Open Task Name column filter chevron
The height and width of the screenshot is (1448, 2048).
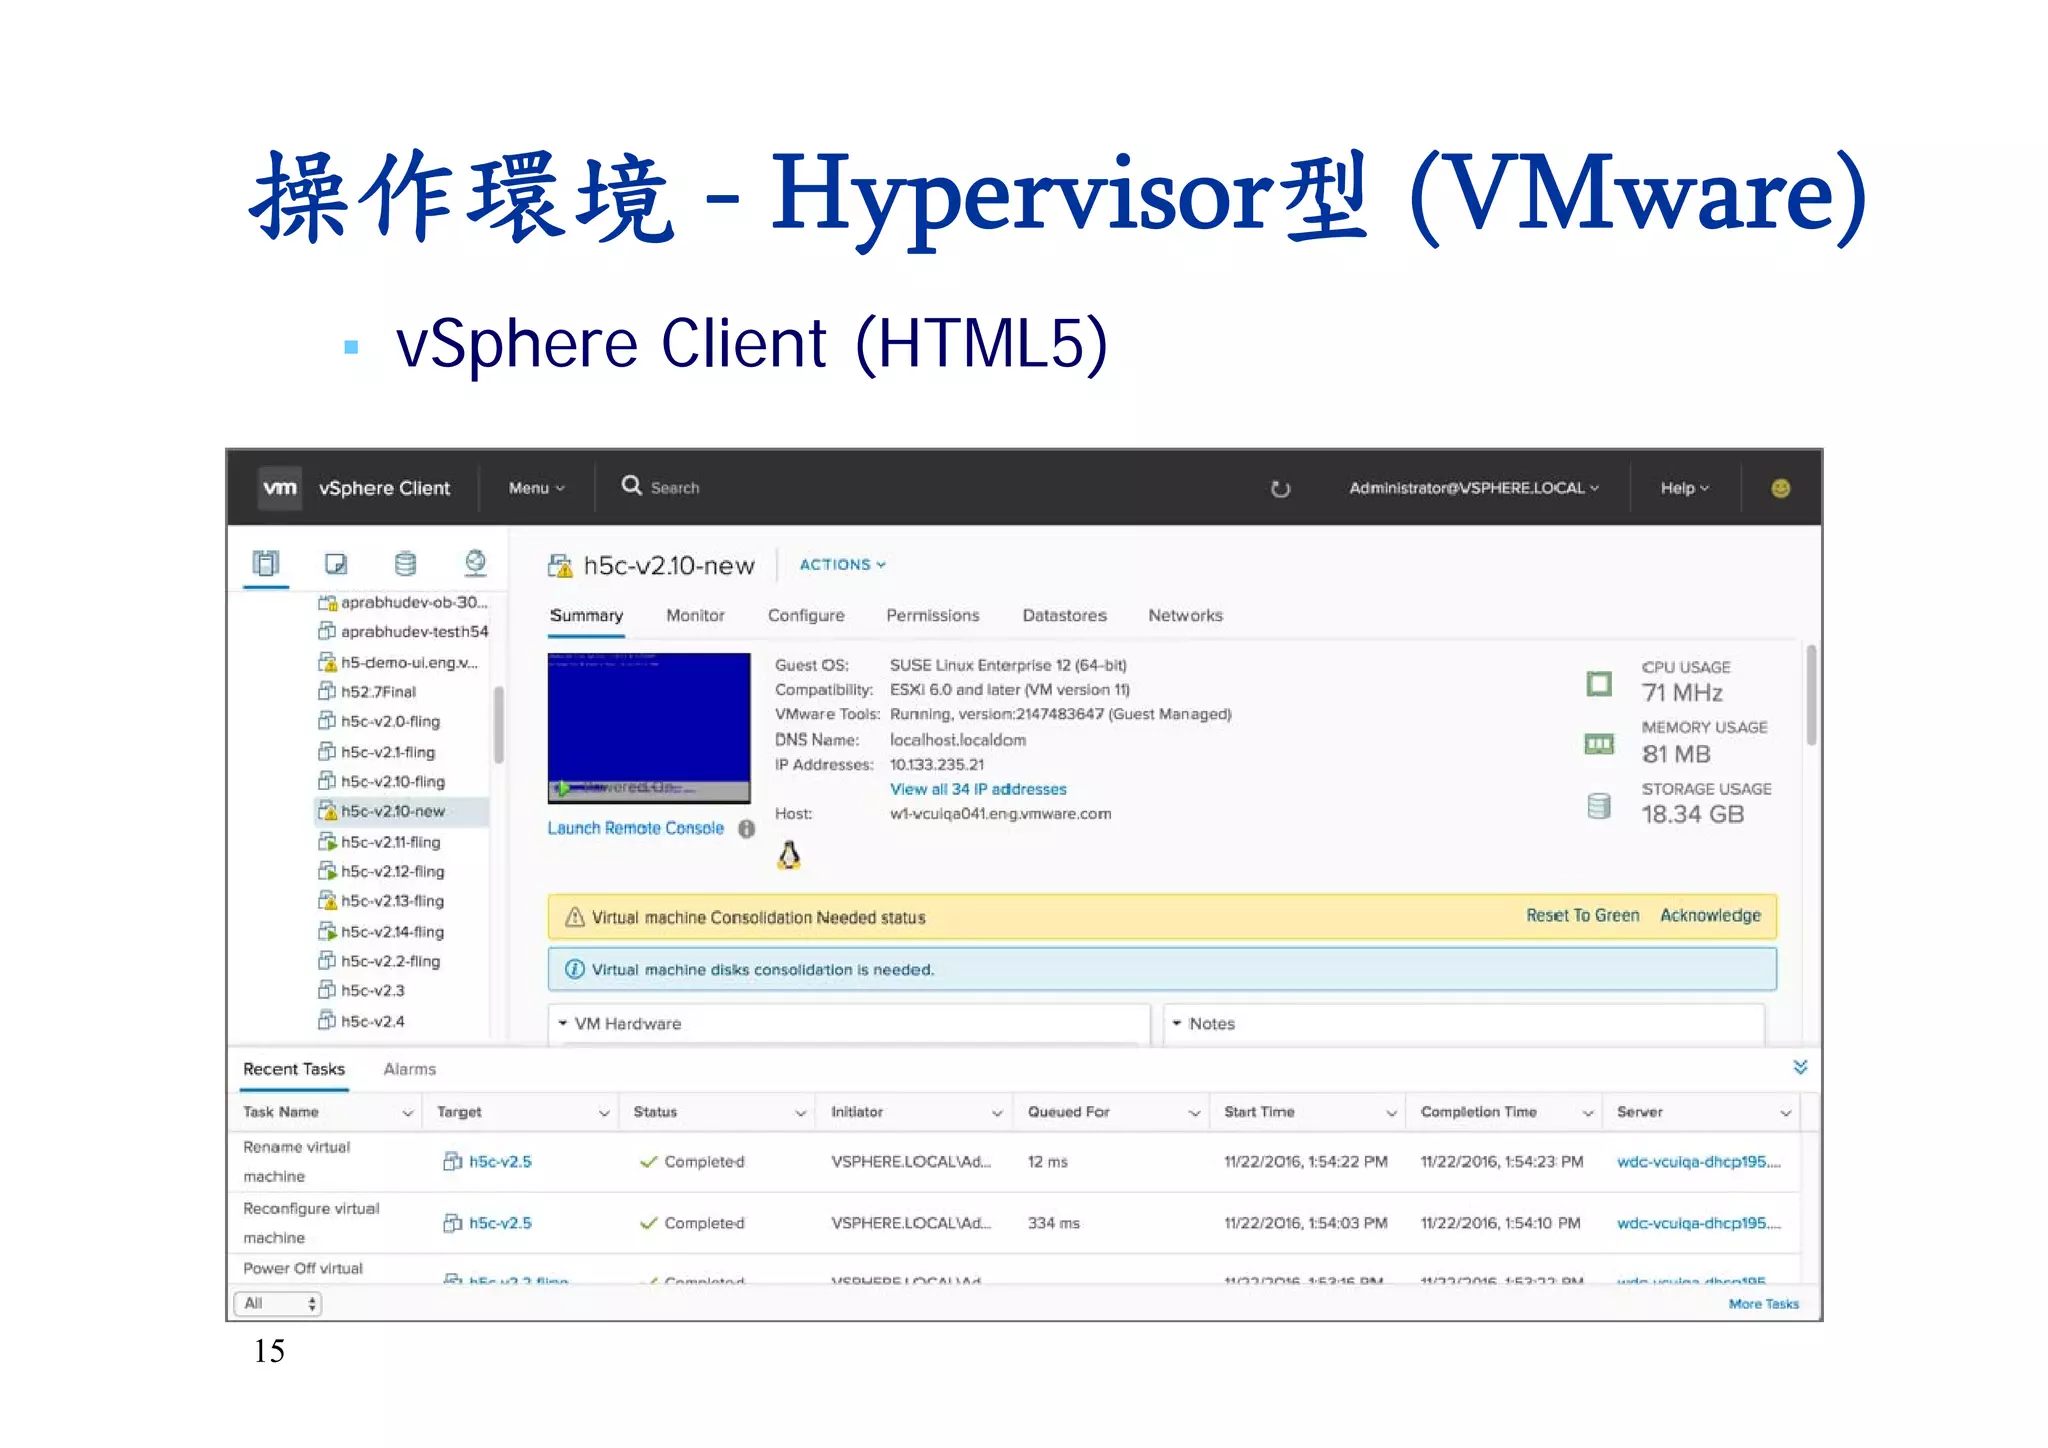(407, 1113)
